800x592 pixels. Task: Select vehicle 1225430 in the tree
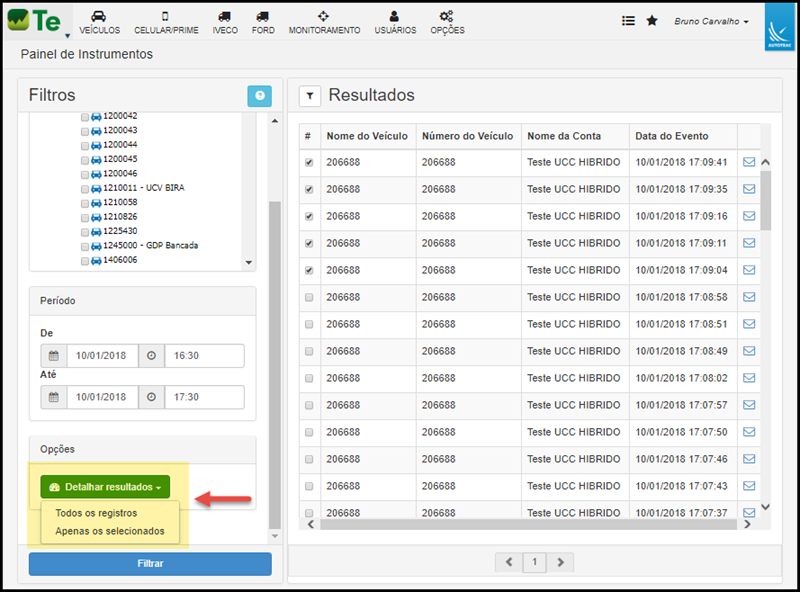(x=120, y=231)
